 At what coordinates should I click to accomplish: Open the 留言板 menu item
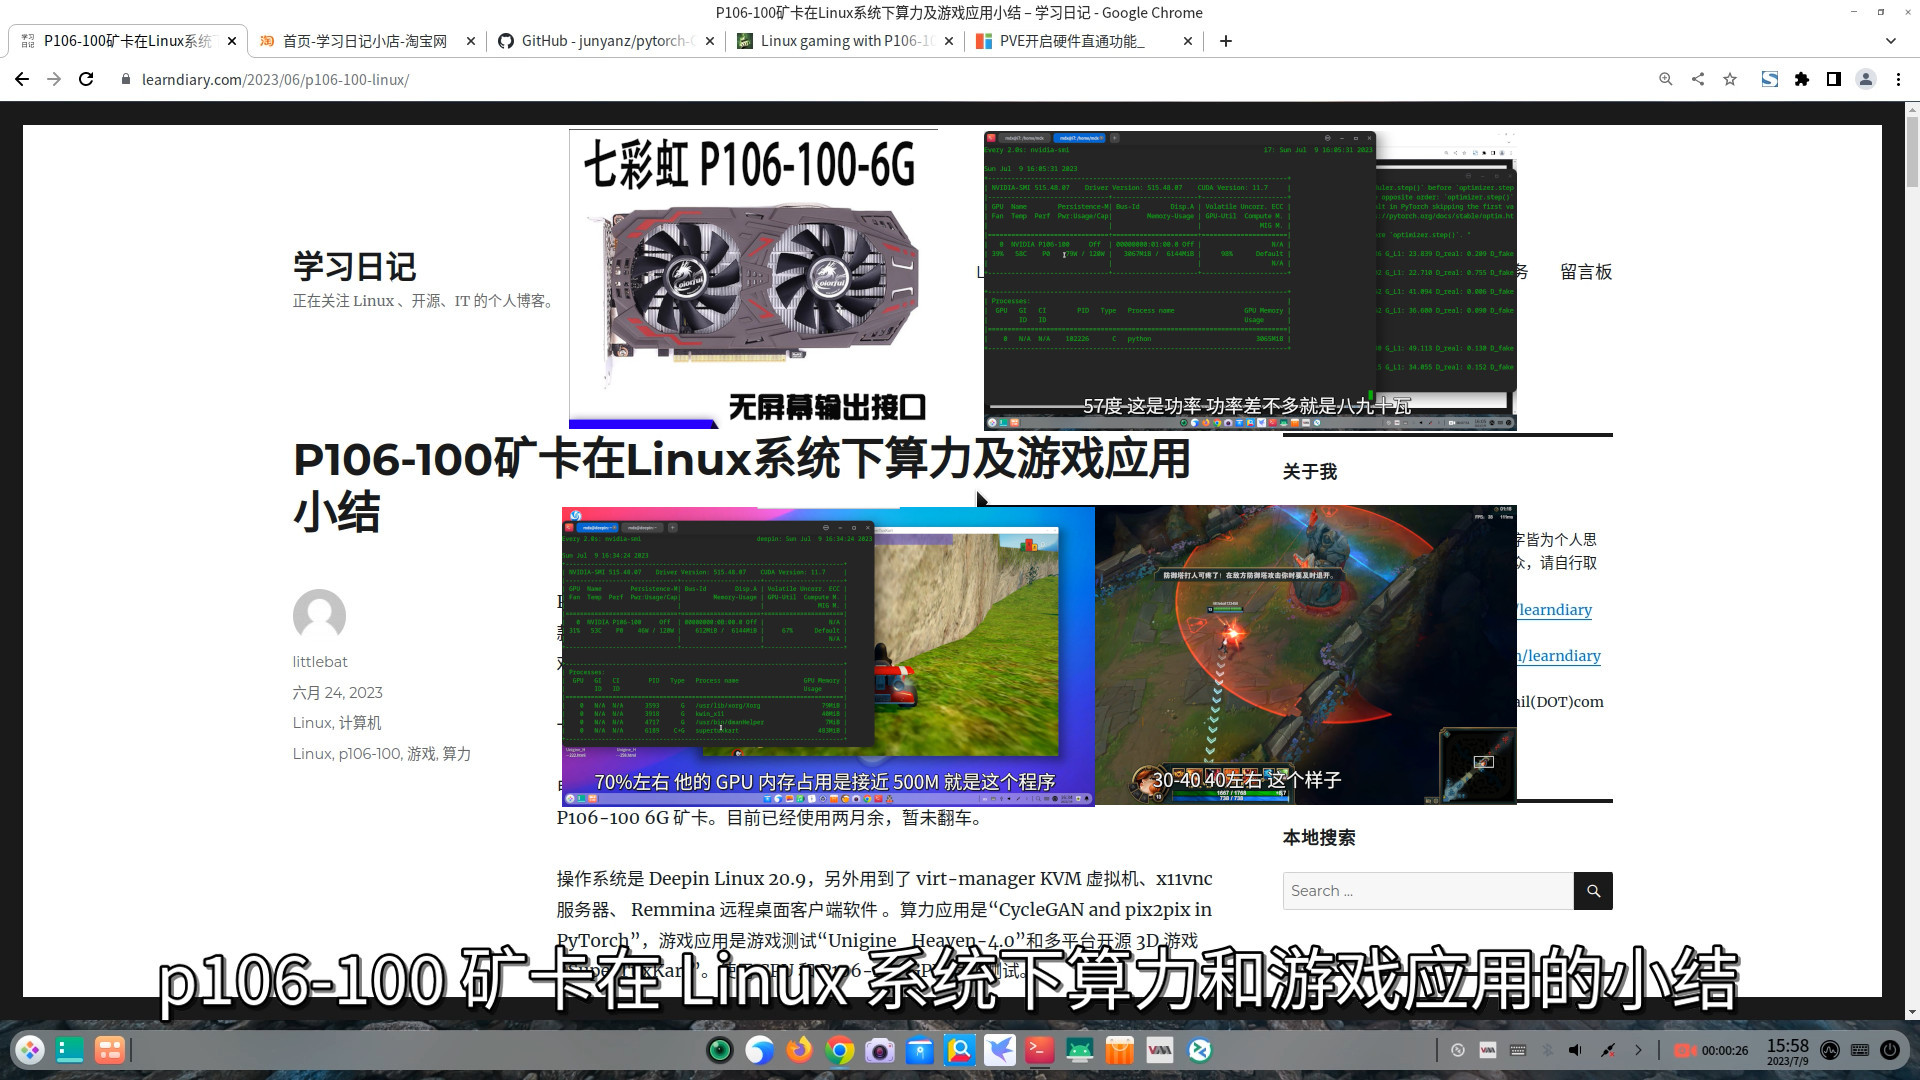point(1585,272)
